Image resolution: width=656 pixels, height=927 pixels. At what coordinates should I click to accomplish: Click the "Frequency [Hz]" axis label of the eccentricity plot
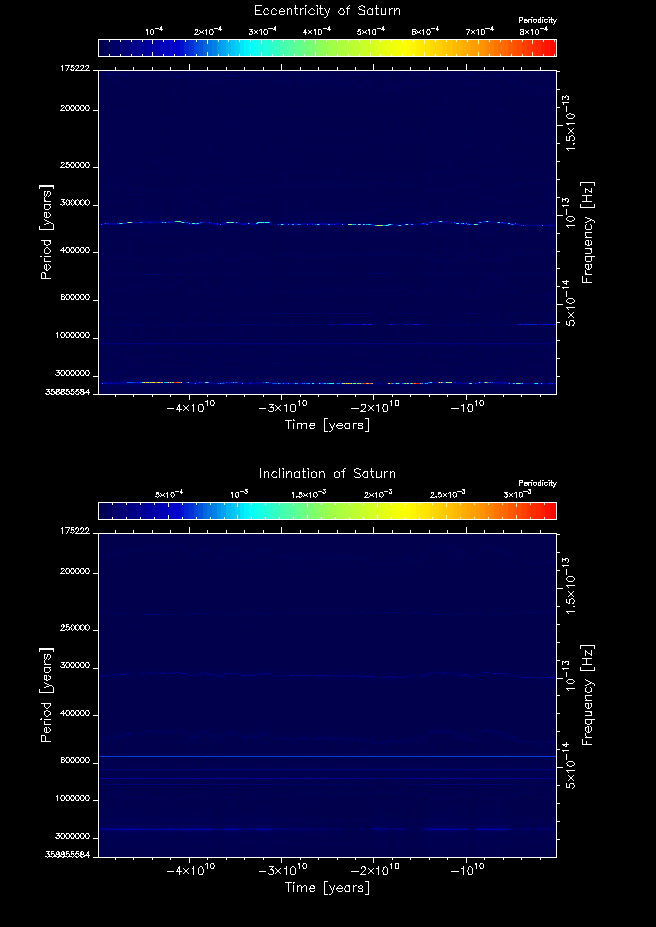(x=588, y=231)
